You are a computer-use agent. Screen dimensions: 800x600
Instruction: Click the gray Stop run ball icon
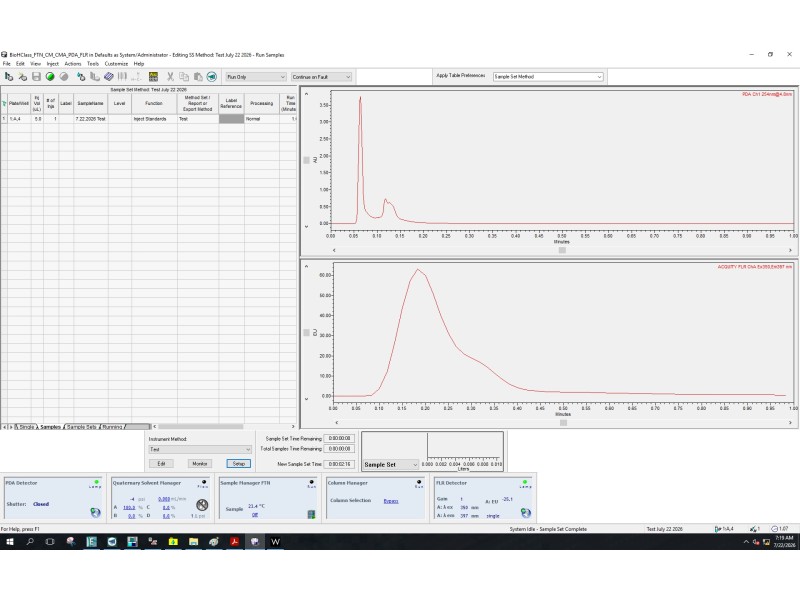pyautogui.click(x=64, y=77)
